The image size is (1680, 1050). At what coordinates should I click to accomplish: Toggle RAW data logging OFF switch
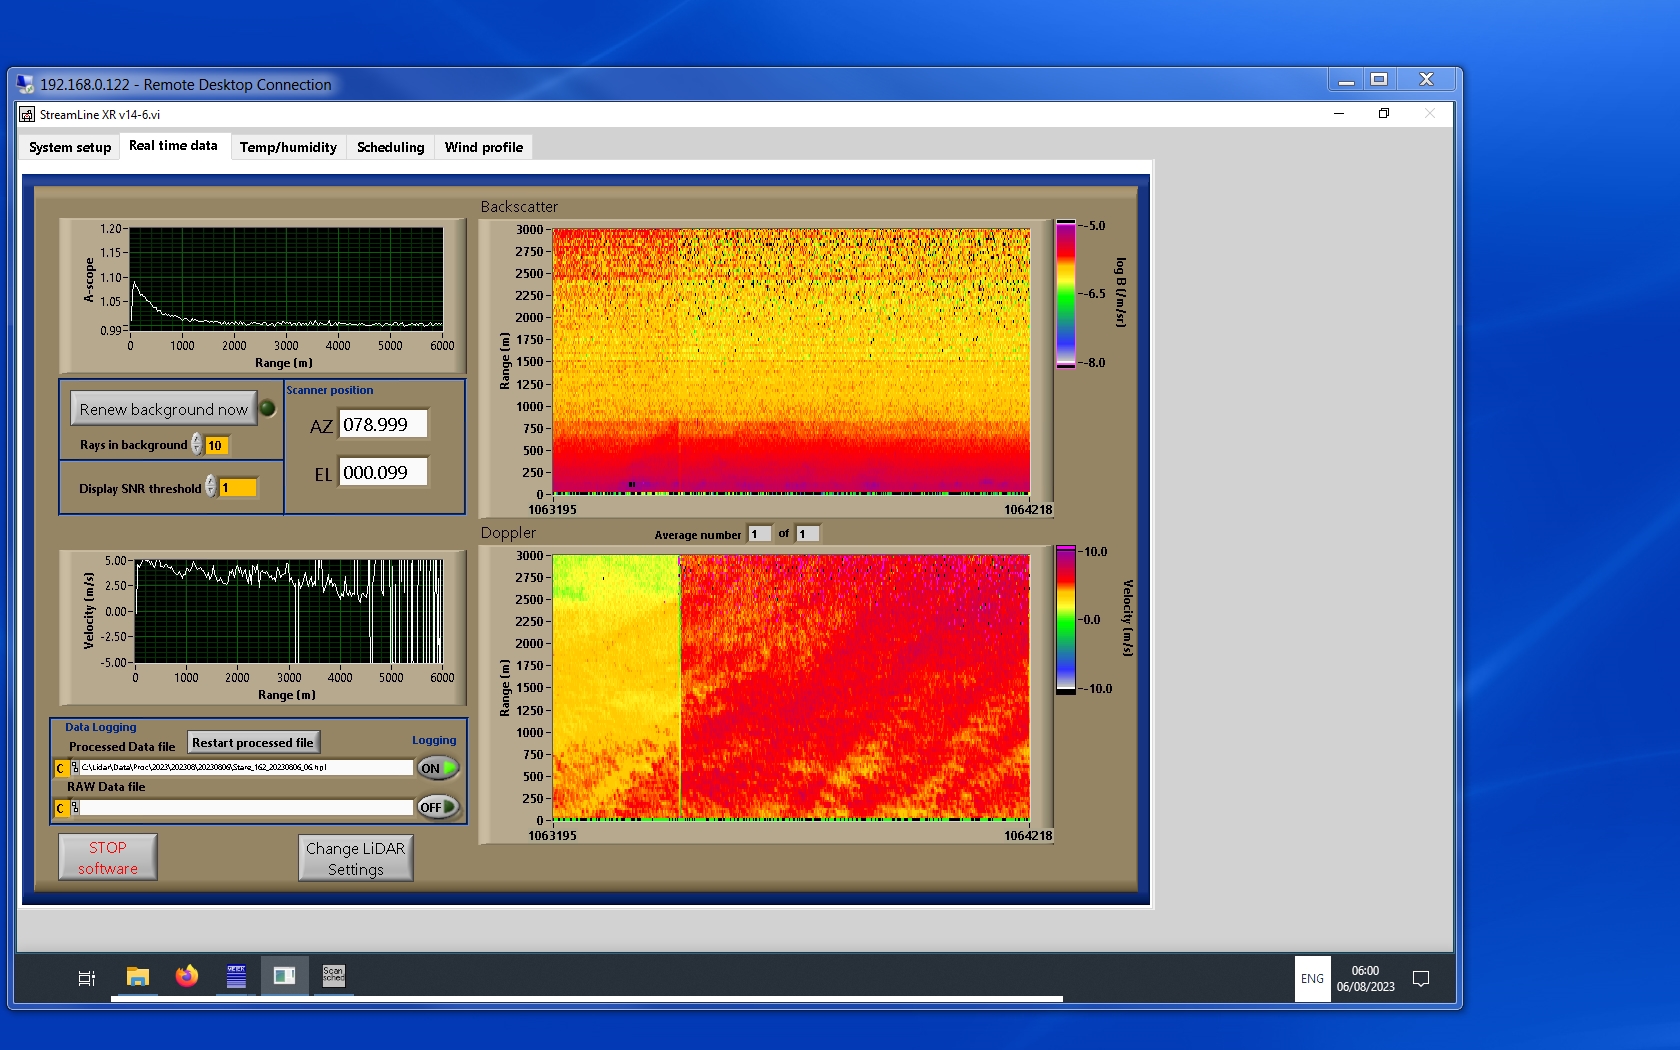point(438,807)
